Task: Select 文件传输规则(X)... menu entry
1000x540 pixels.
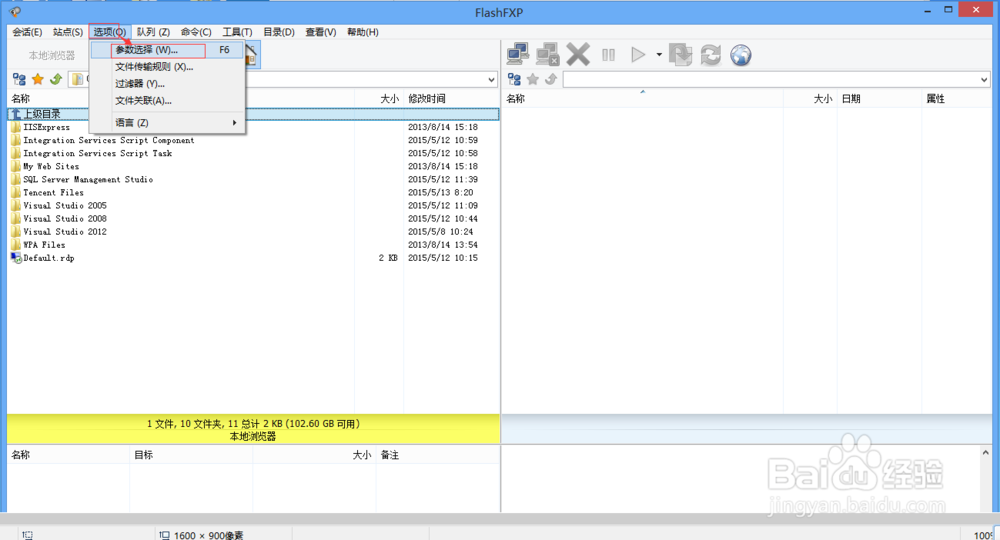Action: pos(167,67)
